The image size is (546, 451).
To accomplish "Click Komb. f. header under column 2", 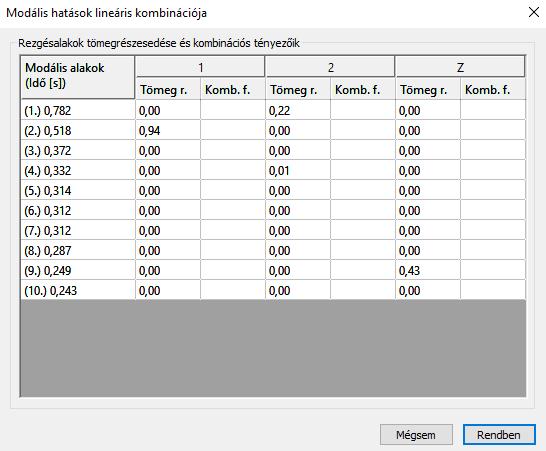I will coord(363,90).
